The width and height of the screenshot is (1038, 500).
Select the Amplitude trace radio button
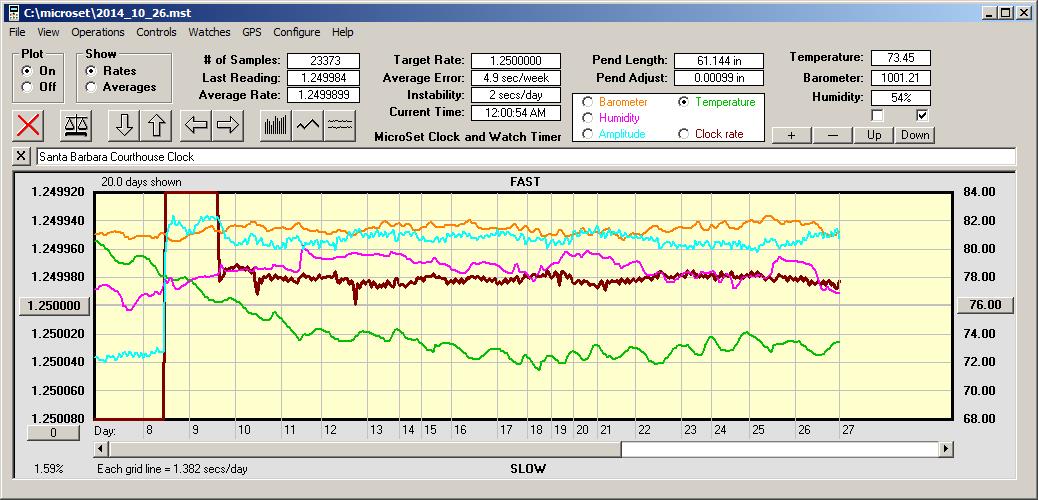587,134
